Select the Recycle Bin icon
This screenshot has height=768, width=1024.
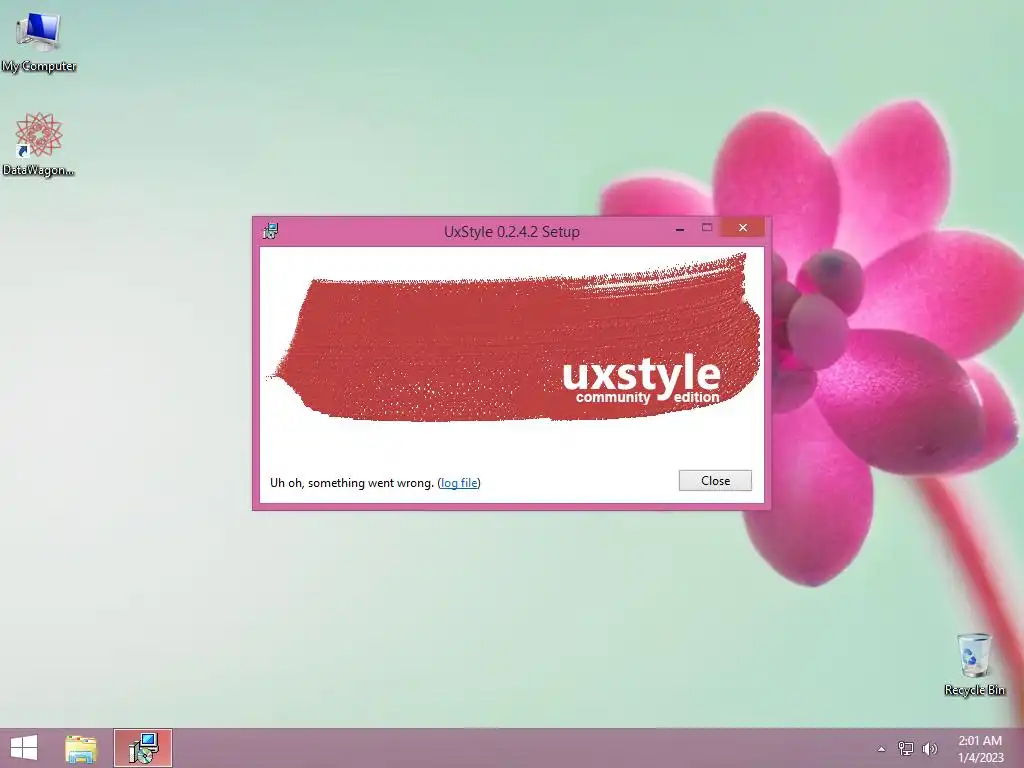974,664
